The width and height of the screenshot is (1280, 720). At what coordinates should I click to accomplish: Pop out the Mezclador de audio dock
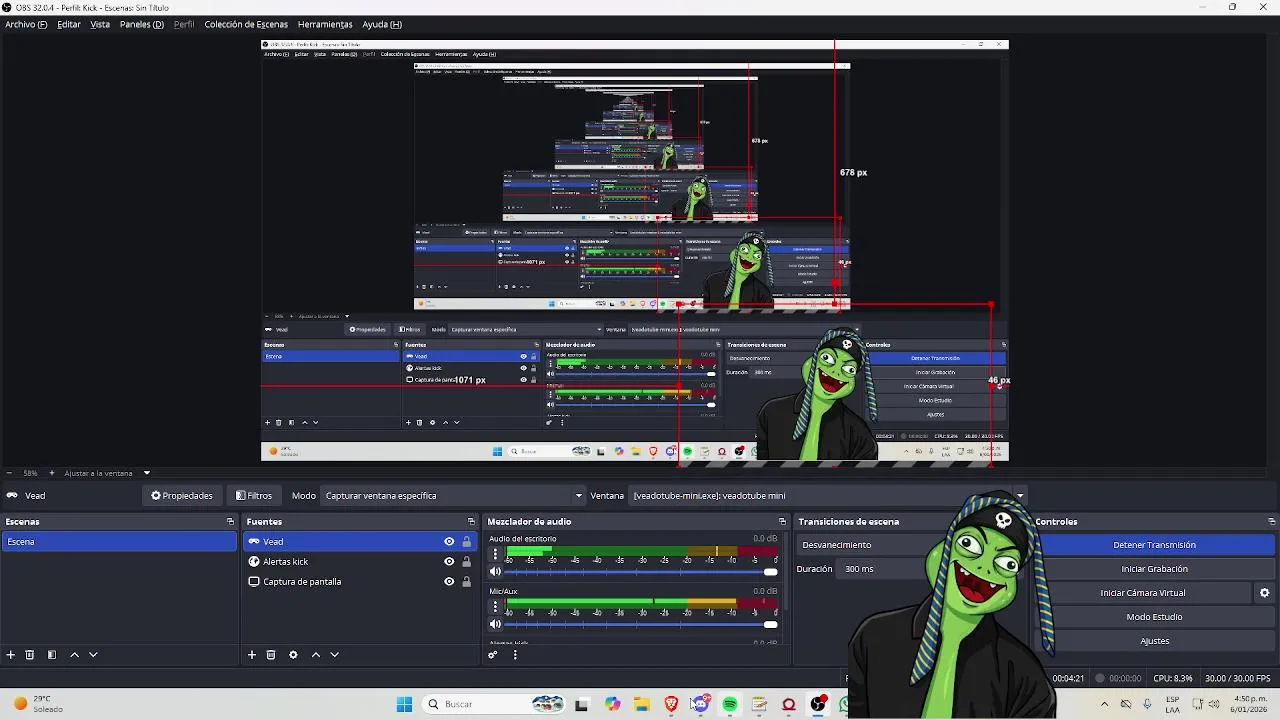click(782, 522)
